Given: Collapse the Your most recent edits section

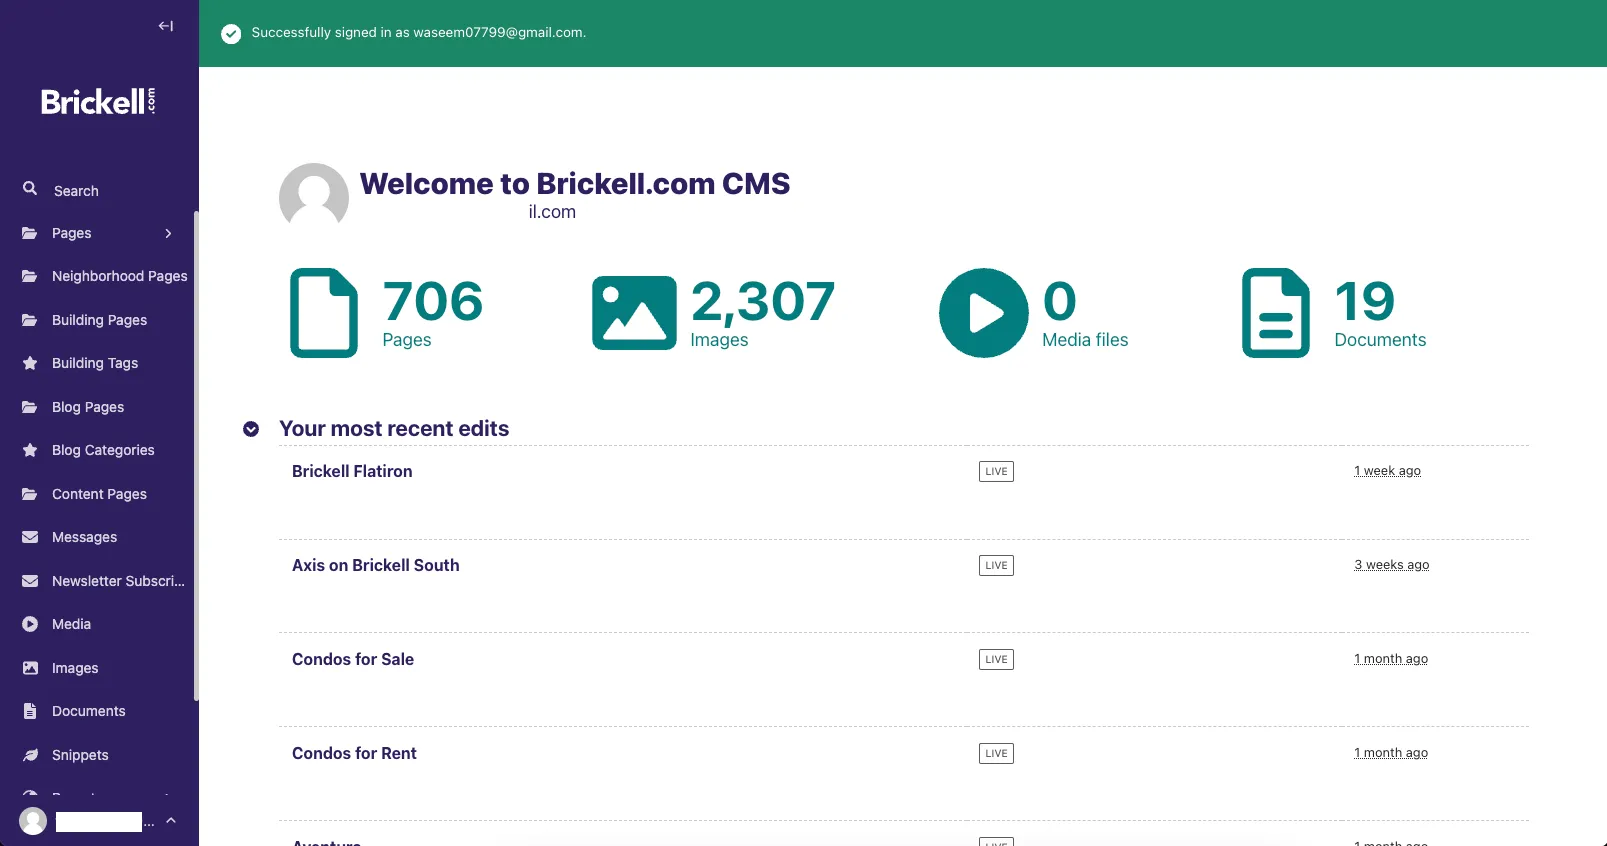Looking at the screenshot, I should click(251, 429).
